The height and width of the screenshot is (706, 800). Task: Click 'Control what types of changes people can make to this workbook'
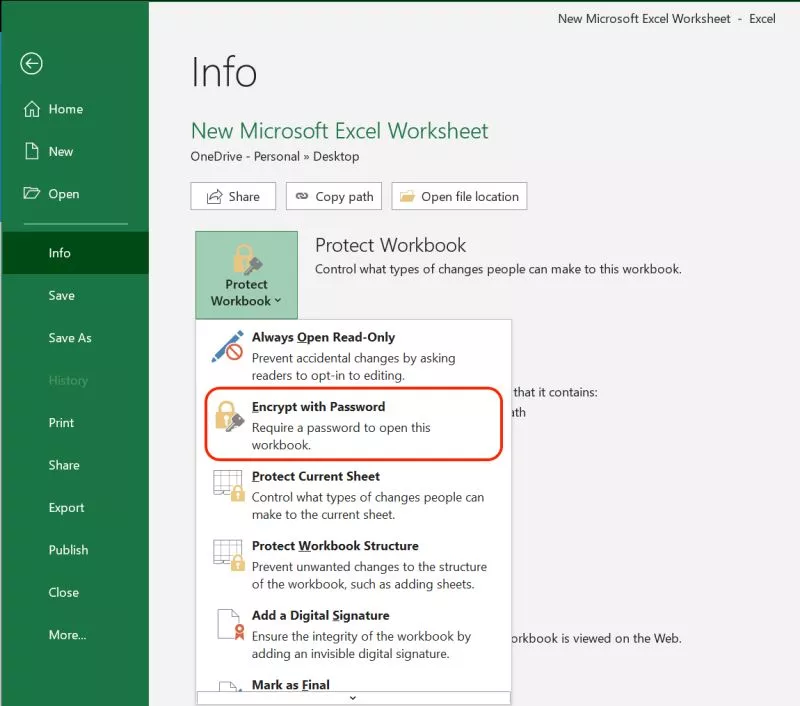(498, 269)
